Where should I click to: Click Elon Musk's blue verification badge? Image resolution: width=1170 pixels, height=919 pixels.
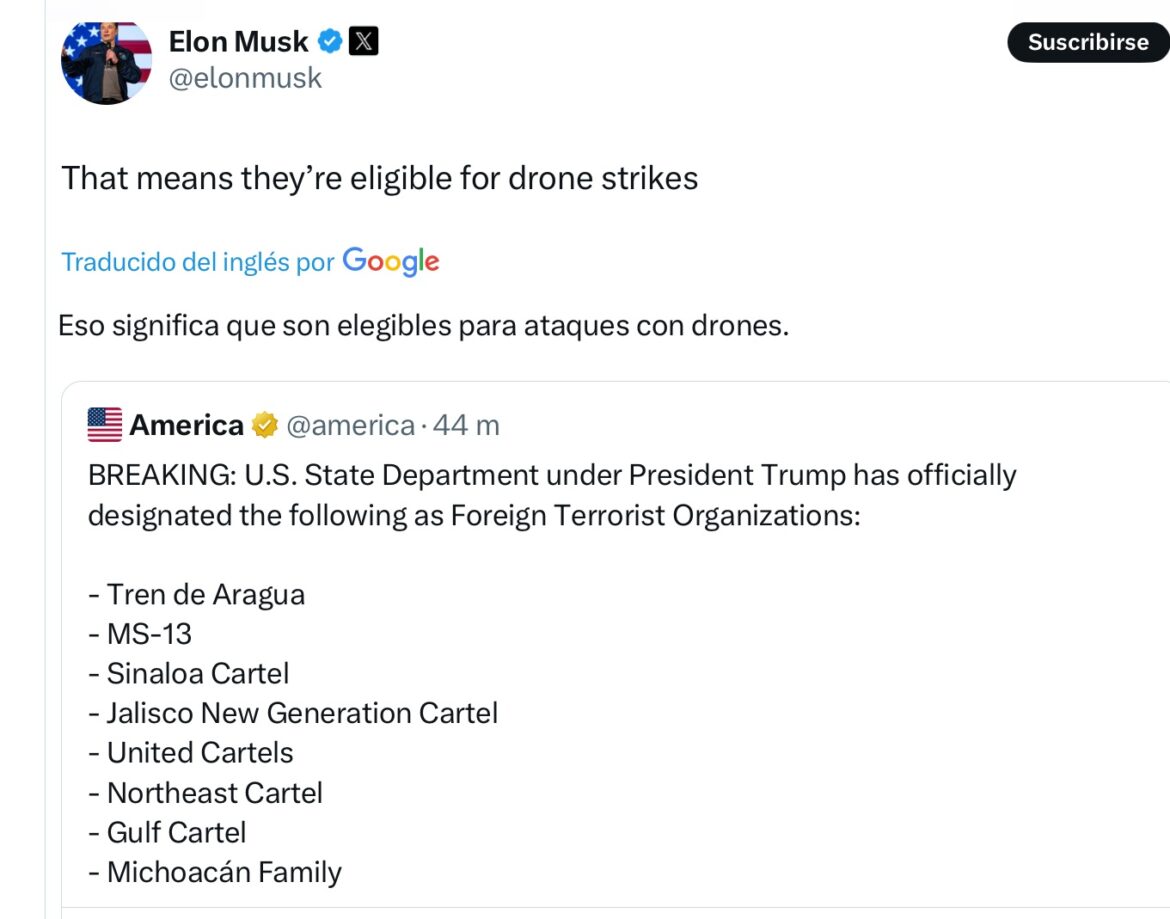coord(328,41)
